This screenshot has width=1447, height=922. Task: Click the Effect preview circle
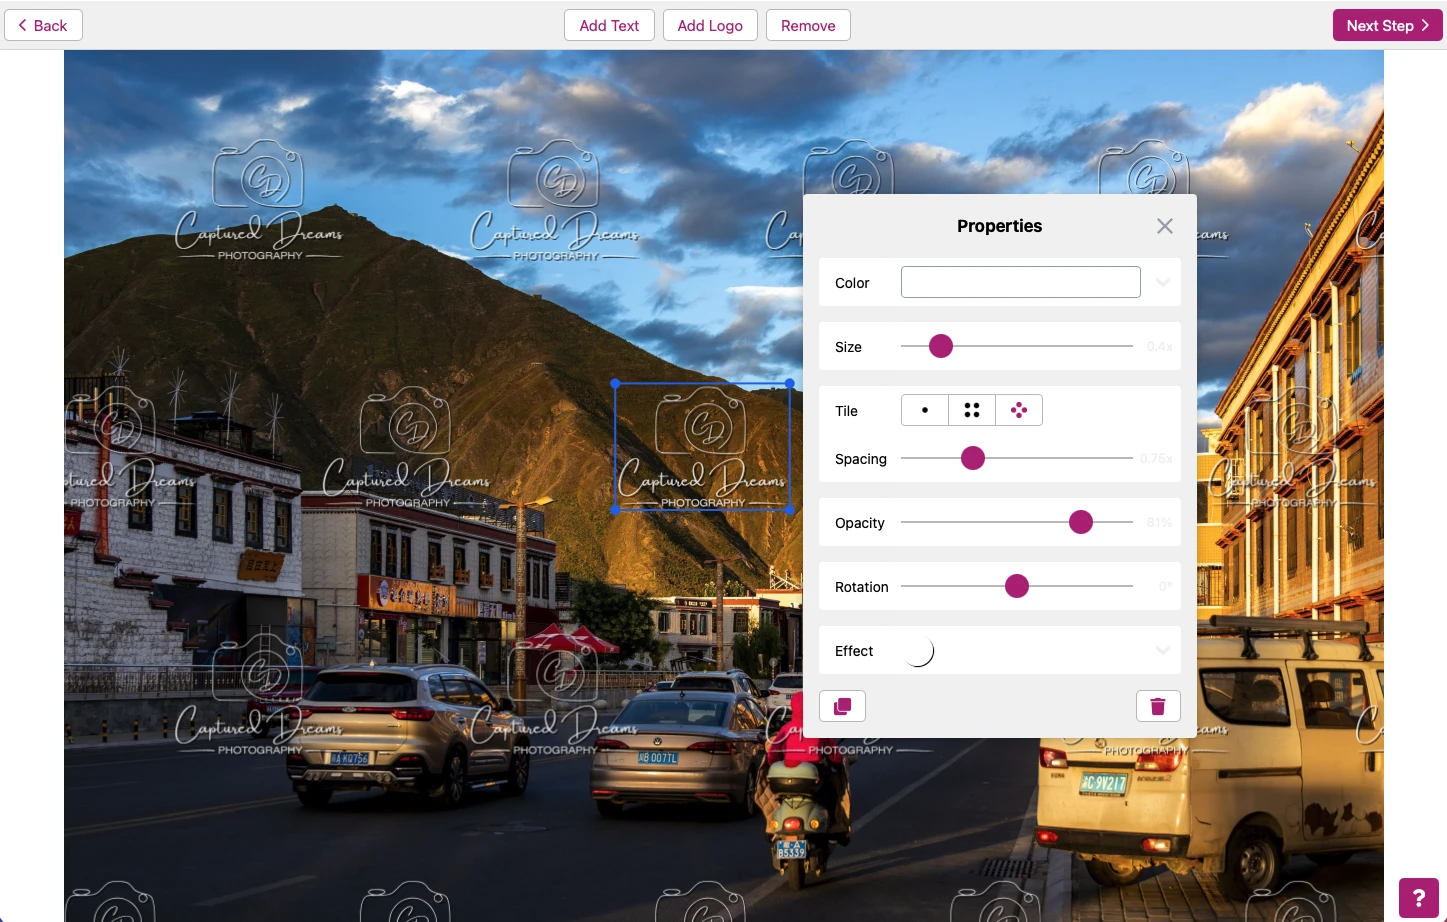point(918,651)
